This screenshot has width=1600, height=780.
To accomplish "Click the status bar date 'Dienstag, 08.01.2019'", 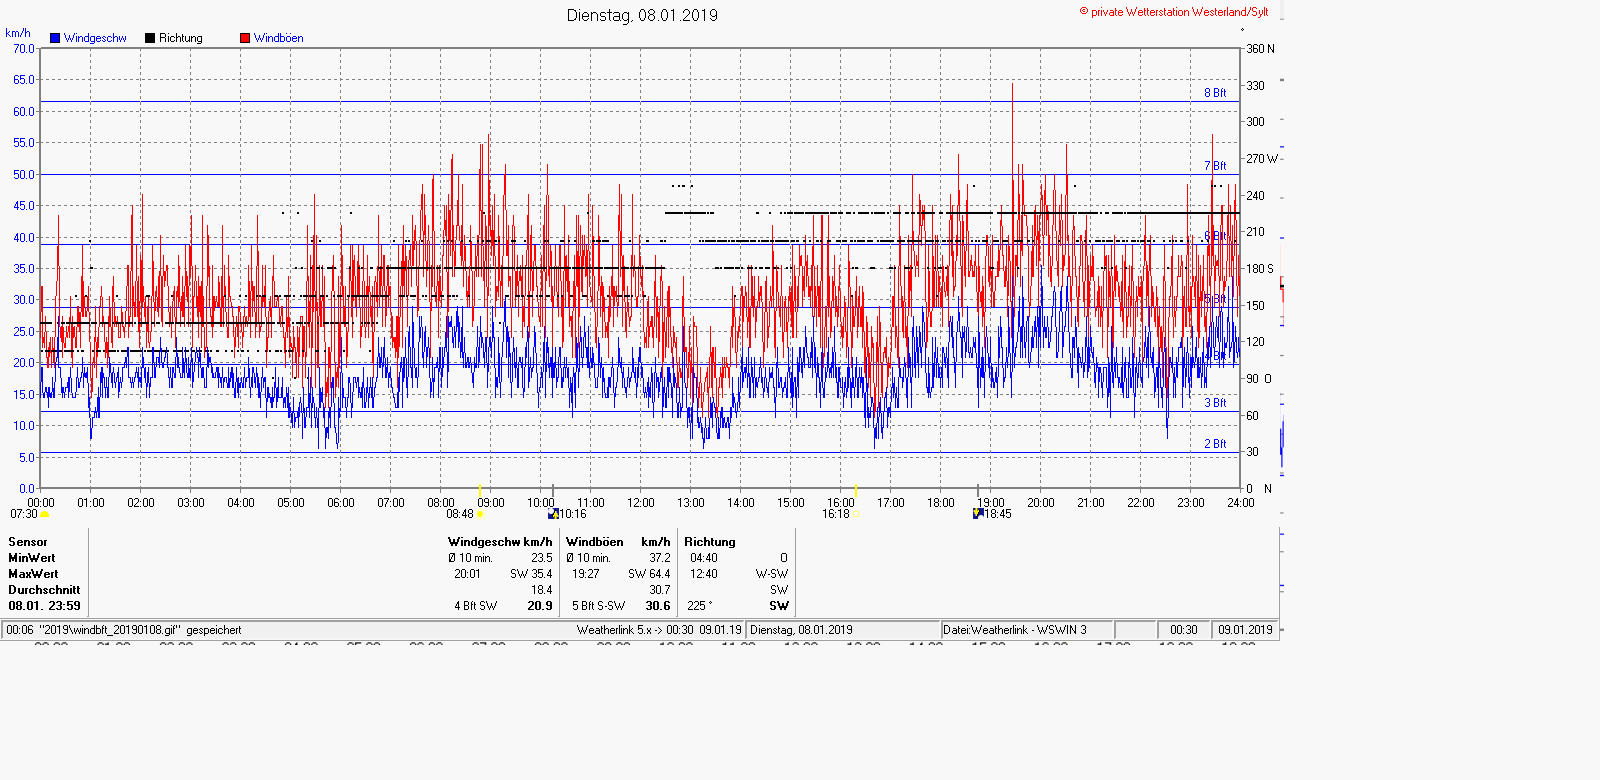I will tap(801, 630).
